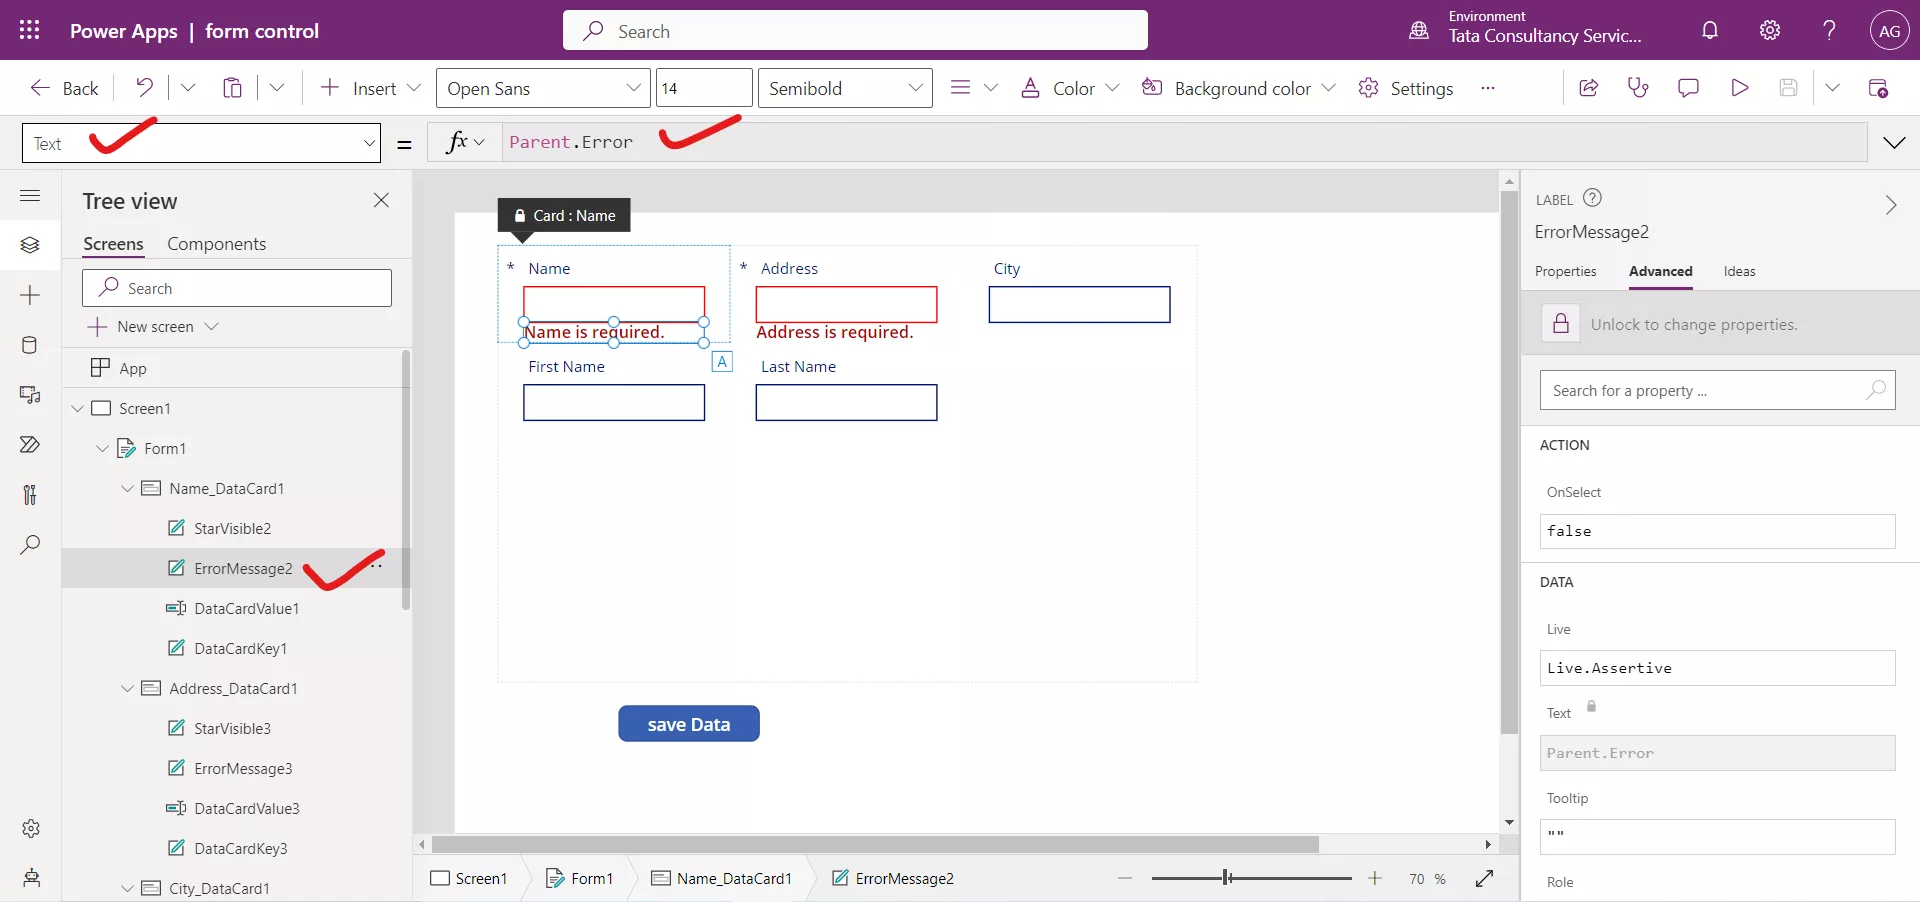Open the Data sources panel
The image size is (1920, 902).
pyautogui.click(x=30, y=345)
